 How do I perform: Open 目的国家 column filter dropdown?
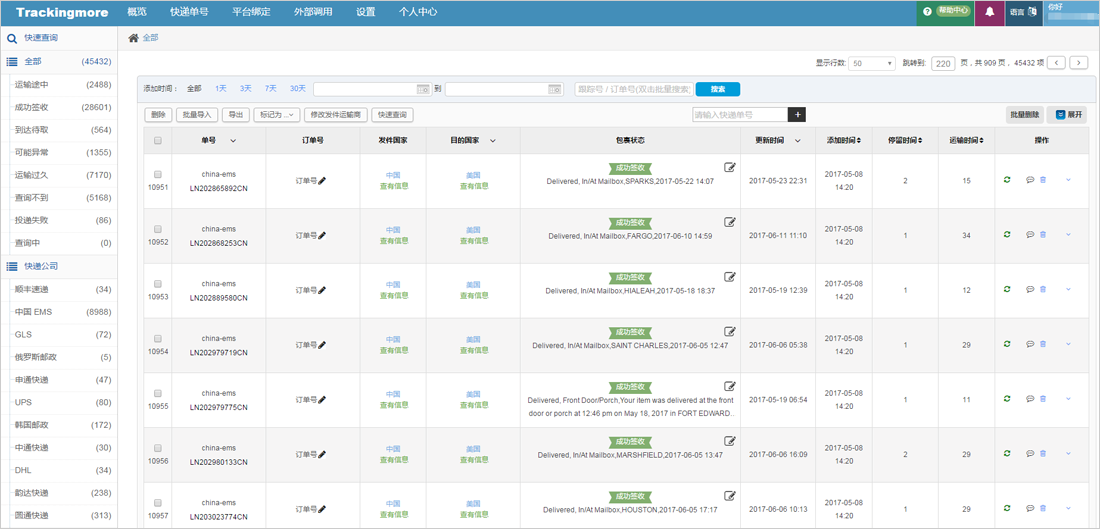pyautogui.click(x=492, y=140)
